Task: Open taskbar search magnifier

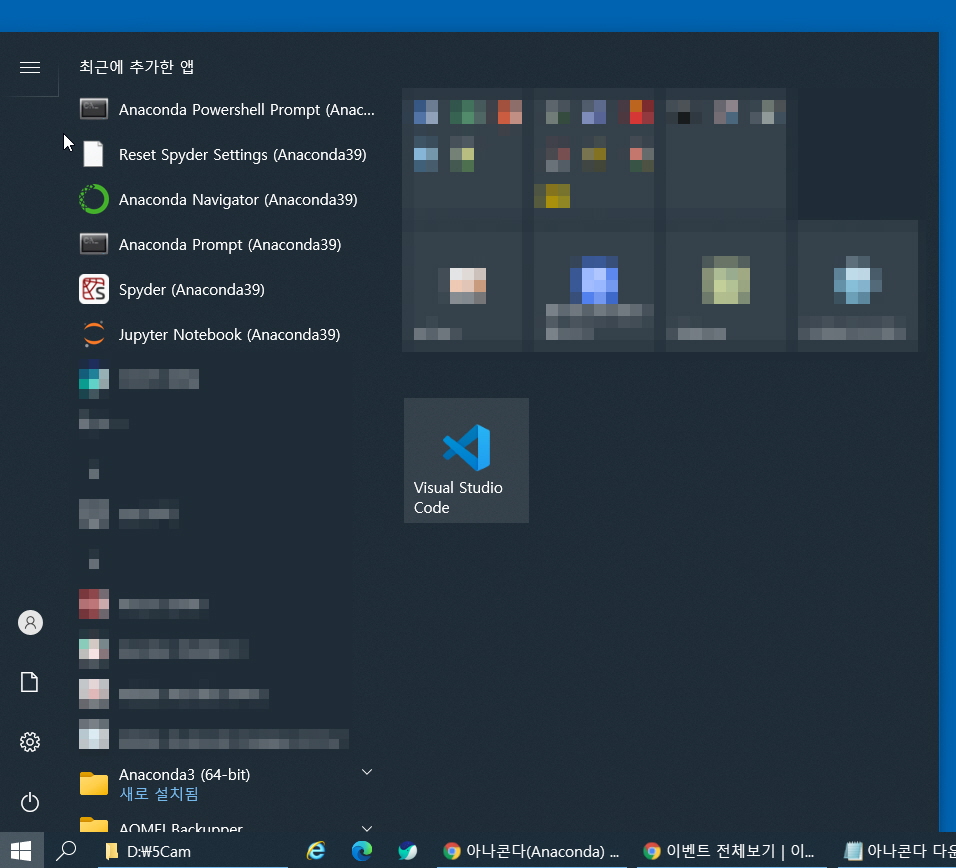Action: (x=66, y=851)
